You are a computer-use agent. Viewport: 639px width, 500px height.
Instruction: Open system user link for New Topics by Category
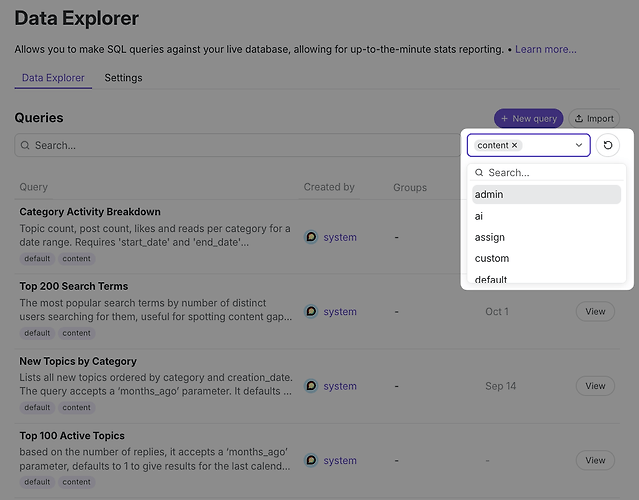[x=340, y=386]
